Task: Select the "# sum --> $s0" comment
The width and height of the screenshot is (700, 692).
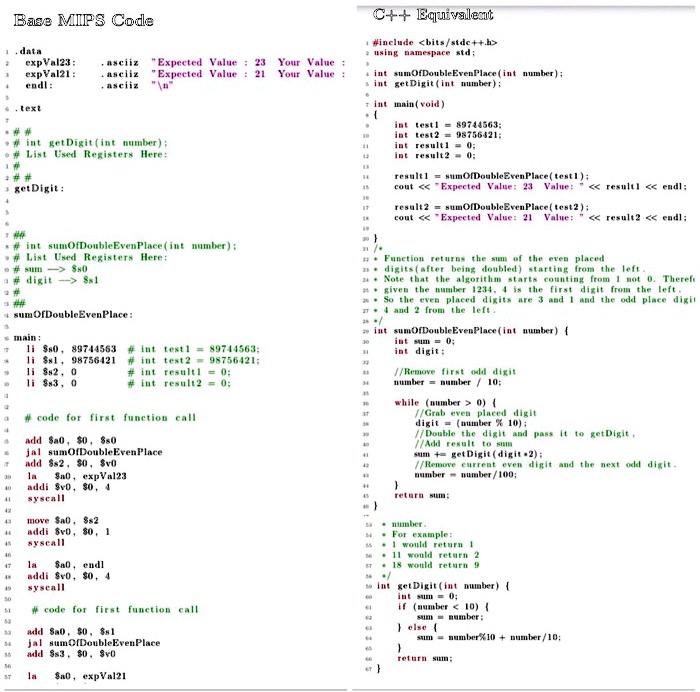Action: point(50,269)
